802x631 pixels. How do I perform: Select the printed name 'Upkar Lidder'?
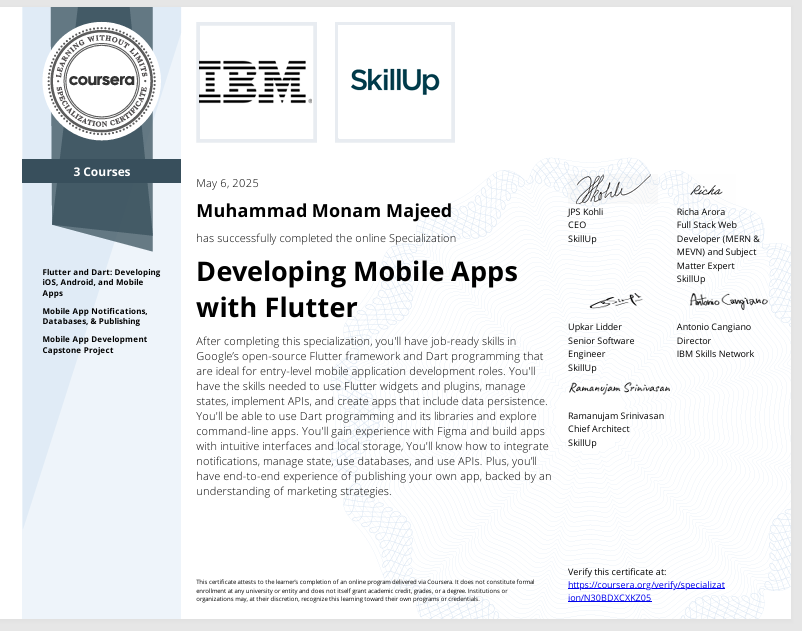pyautogui.click(x=595, y=327)
